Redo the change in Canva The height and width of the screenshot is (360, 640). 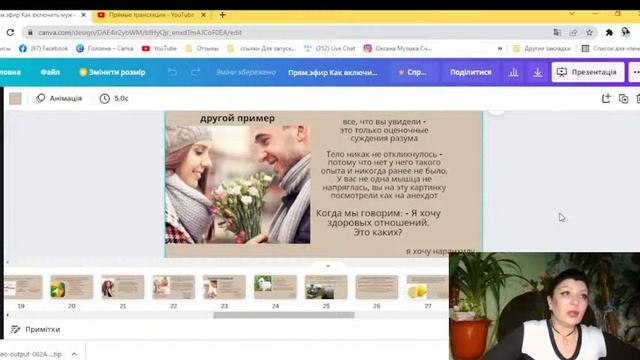[196, 72]
